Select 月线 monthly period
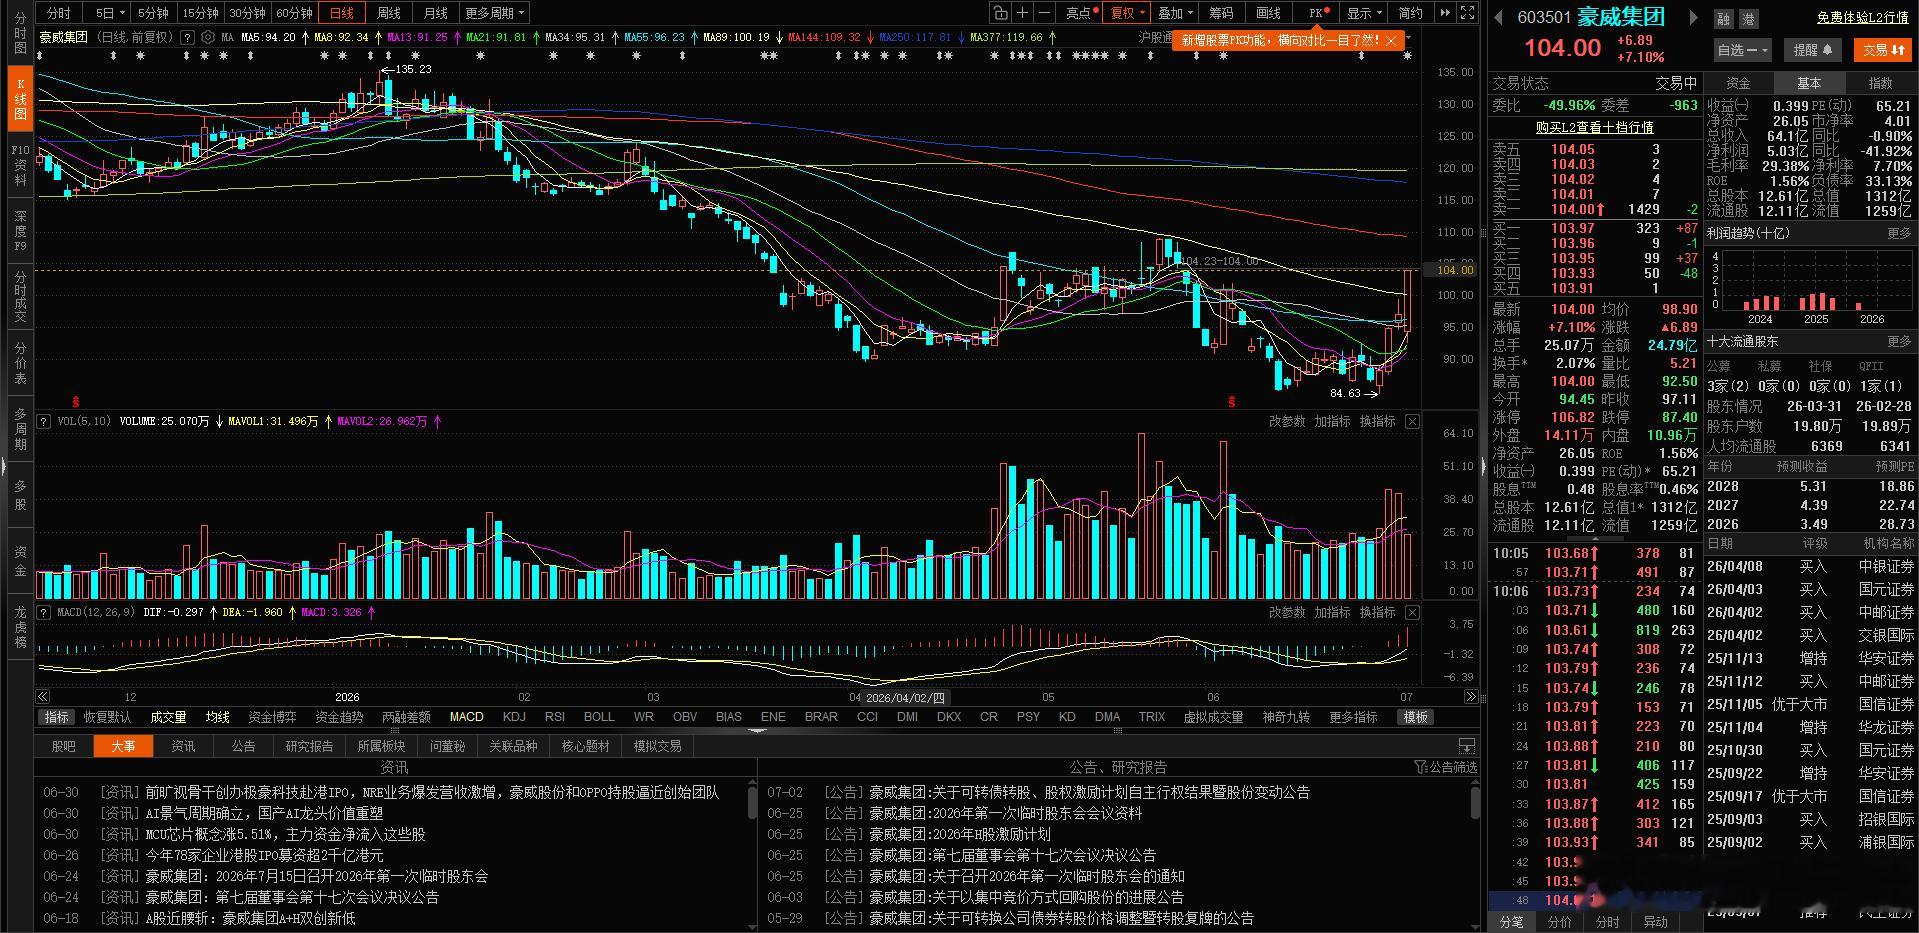Screen dimensions: 1919x933 click(x=436, y=13)
